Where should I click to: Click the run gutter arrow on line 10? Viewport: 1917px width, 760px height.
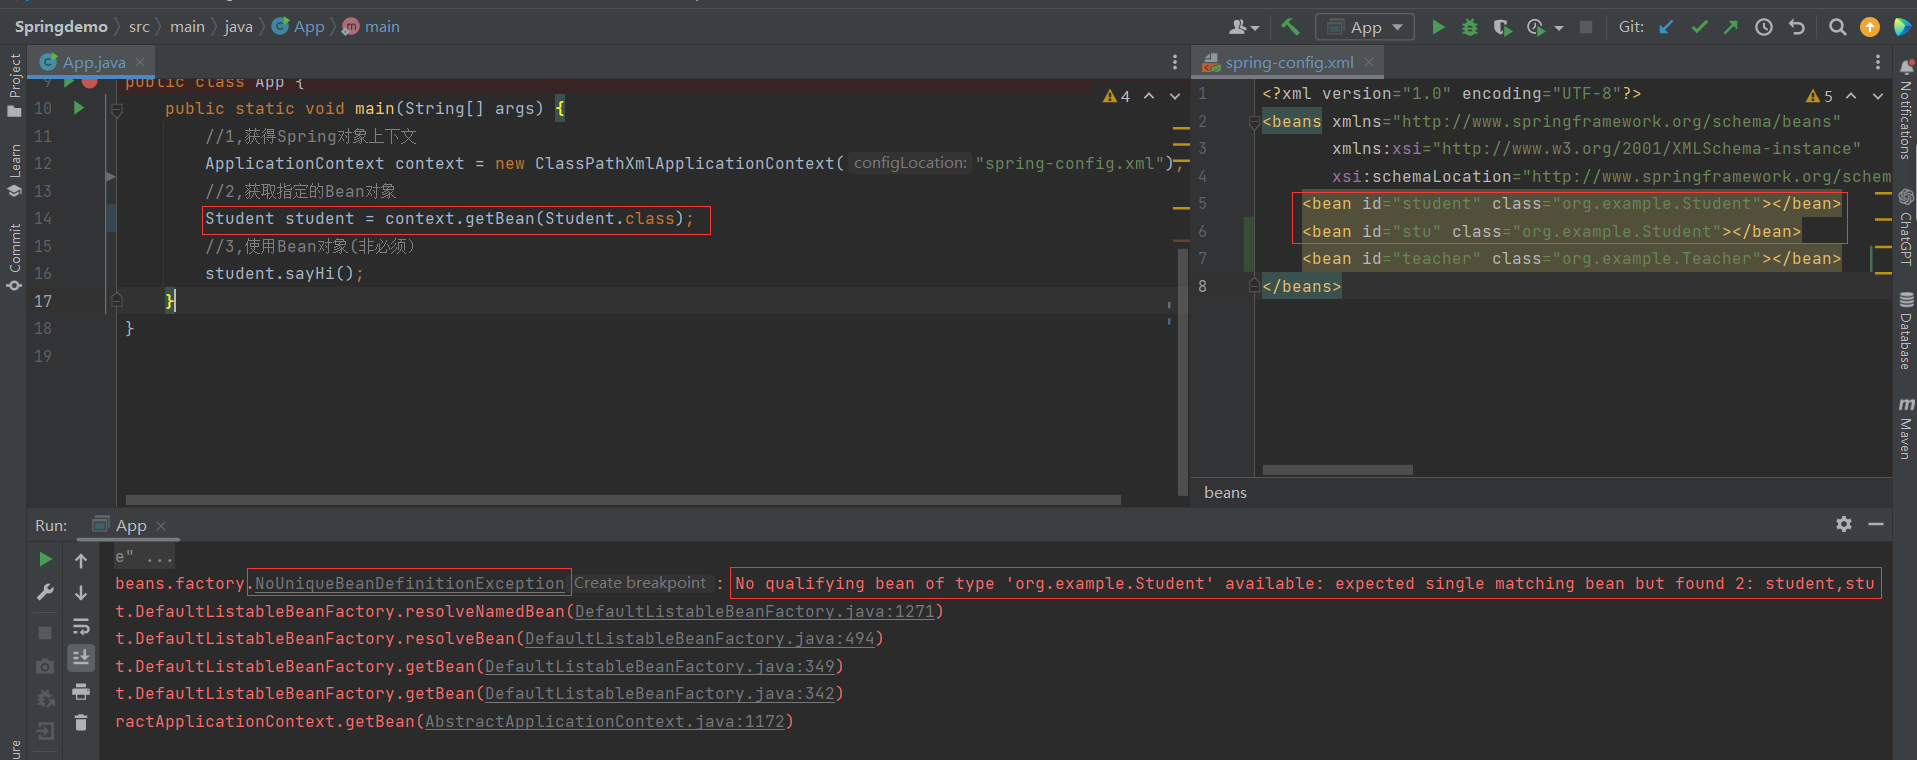[78, 108]
